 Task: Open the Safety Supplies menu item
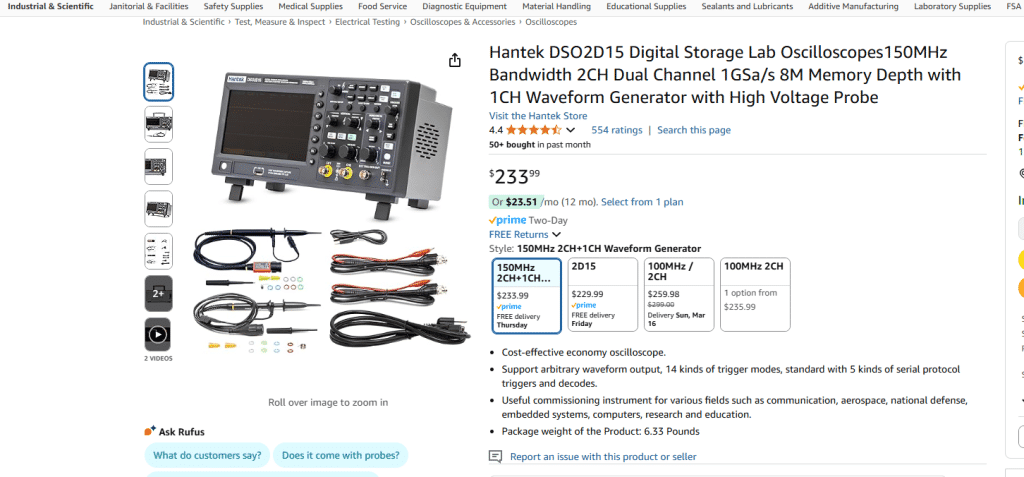coord(231,6)
